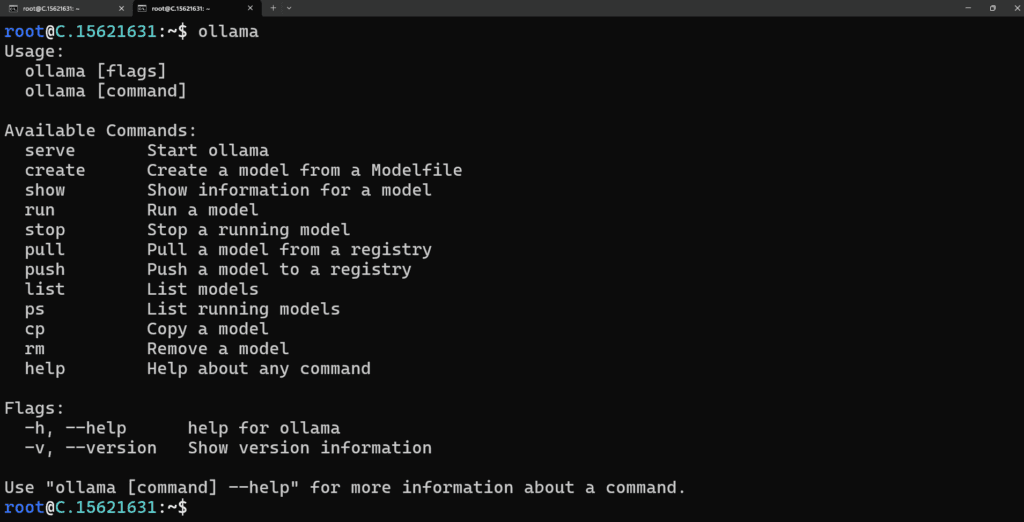Screen dimensions: 1024x522
Task: Select the active second terminal tab
Action: click(x=197, y=8)
